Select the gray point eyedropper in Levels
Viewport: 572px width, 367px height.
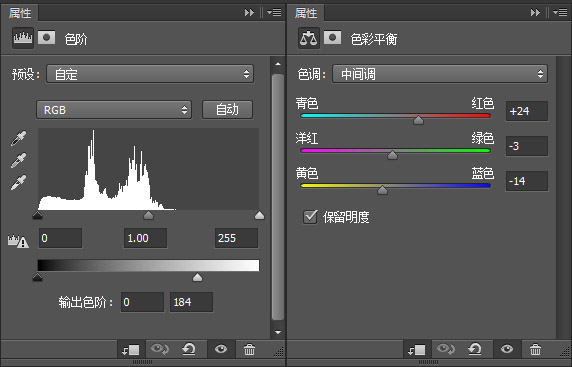coord(18,161)
